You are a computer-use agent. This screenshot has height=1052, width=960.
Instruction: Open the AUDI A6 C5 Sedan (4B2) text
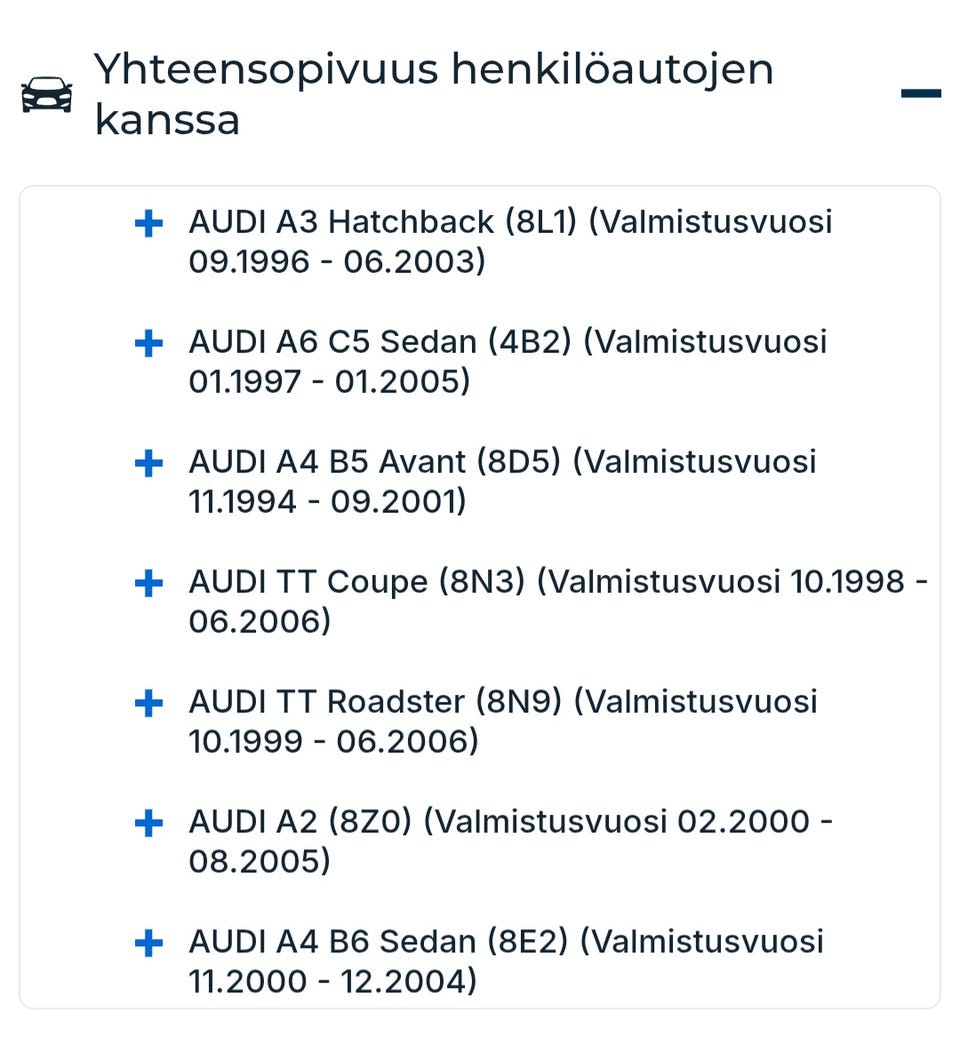[x=380, y=341]
